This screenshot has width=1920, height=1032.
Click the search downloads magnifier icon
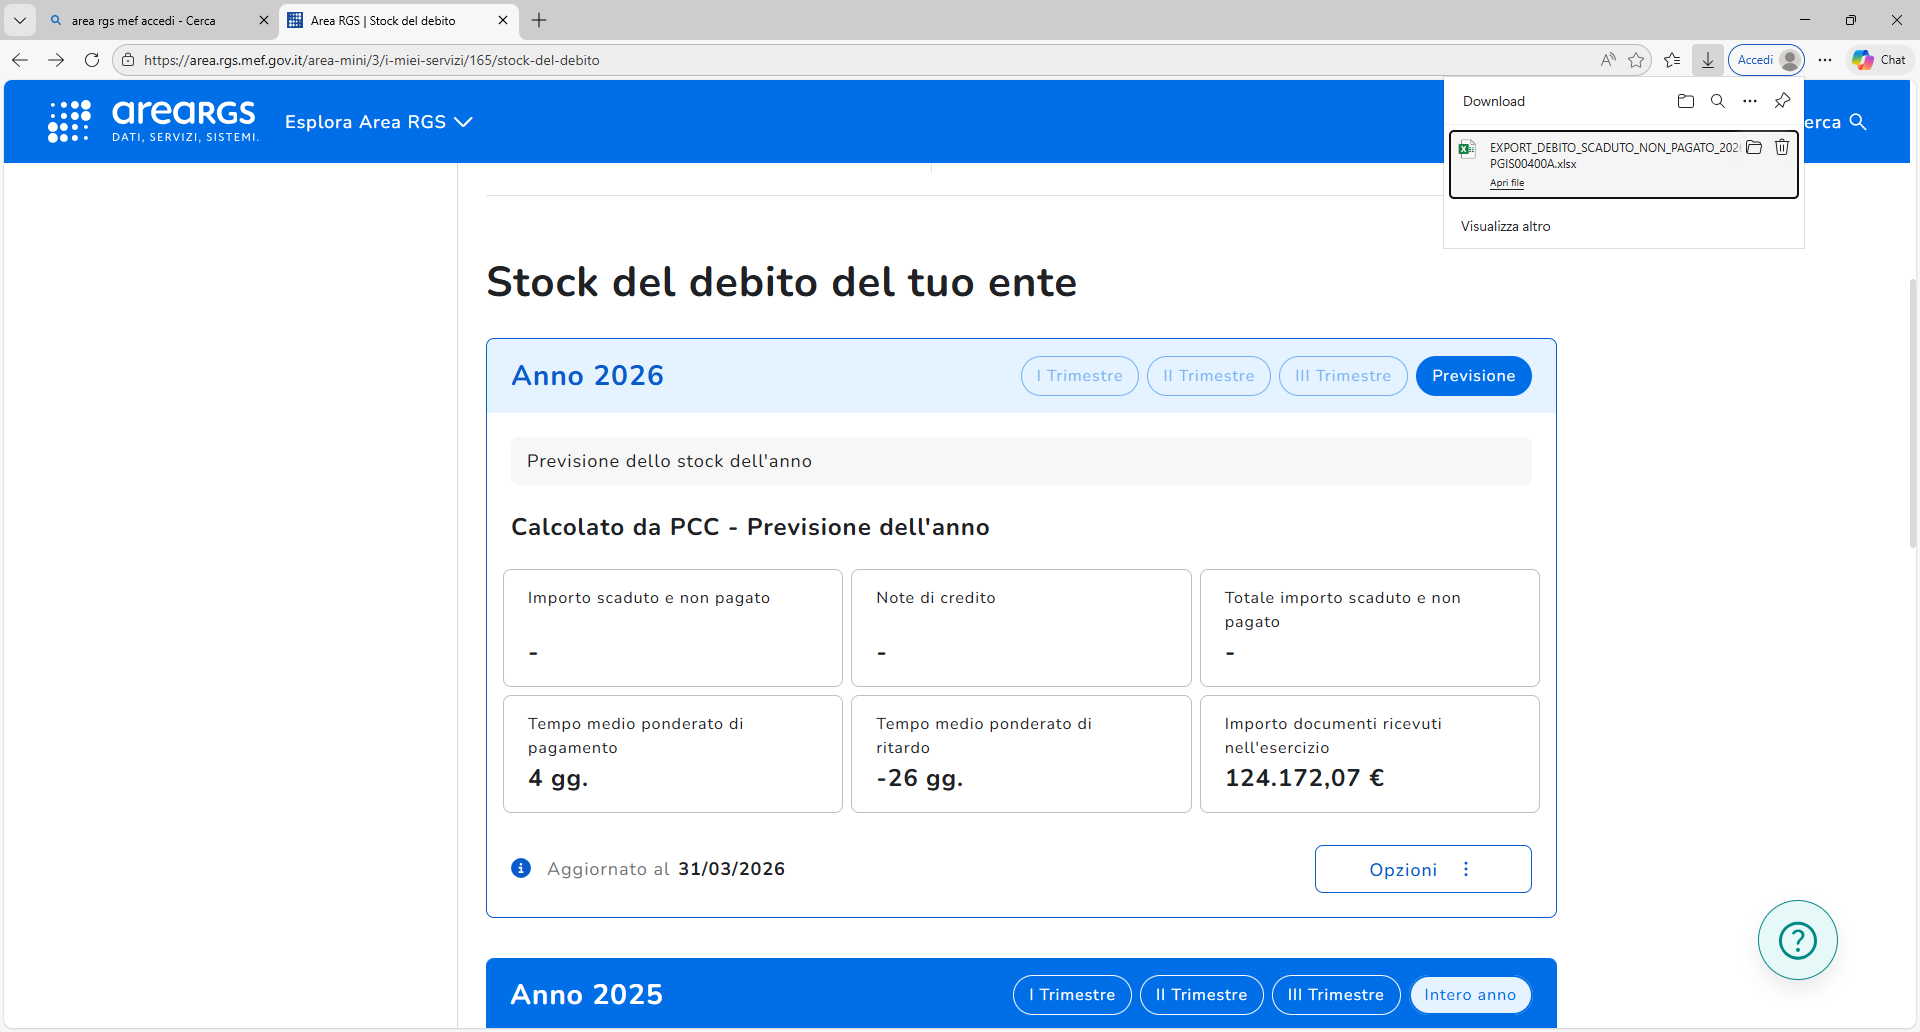pyautogui.click(x=1718, y=101)
